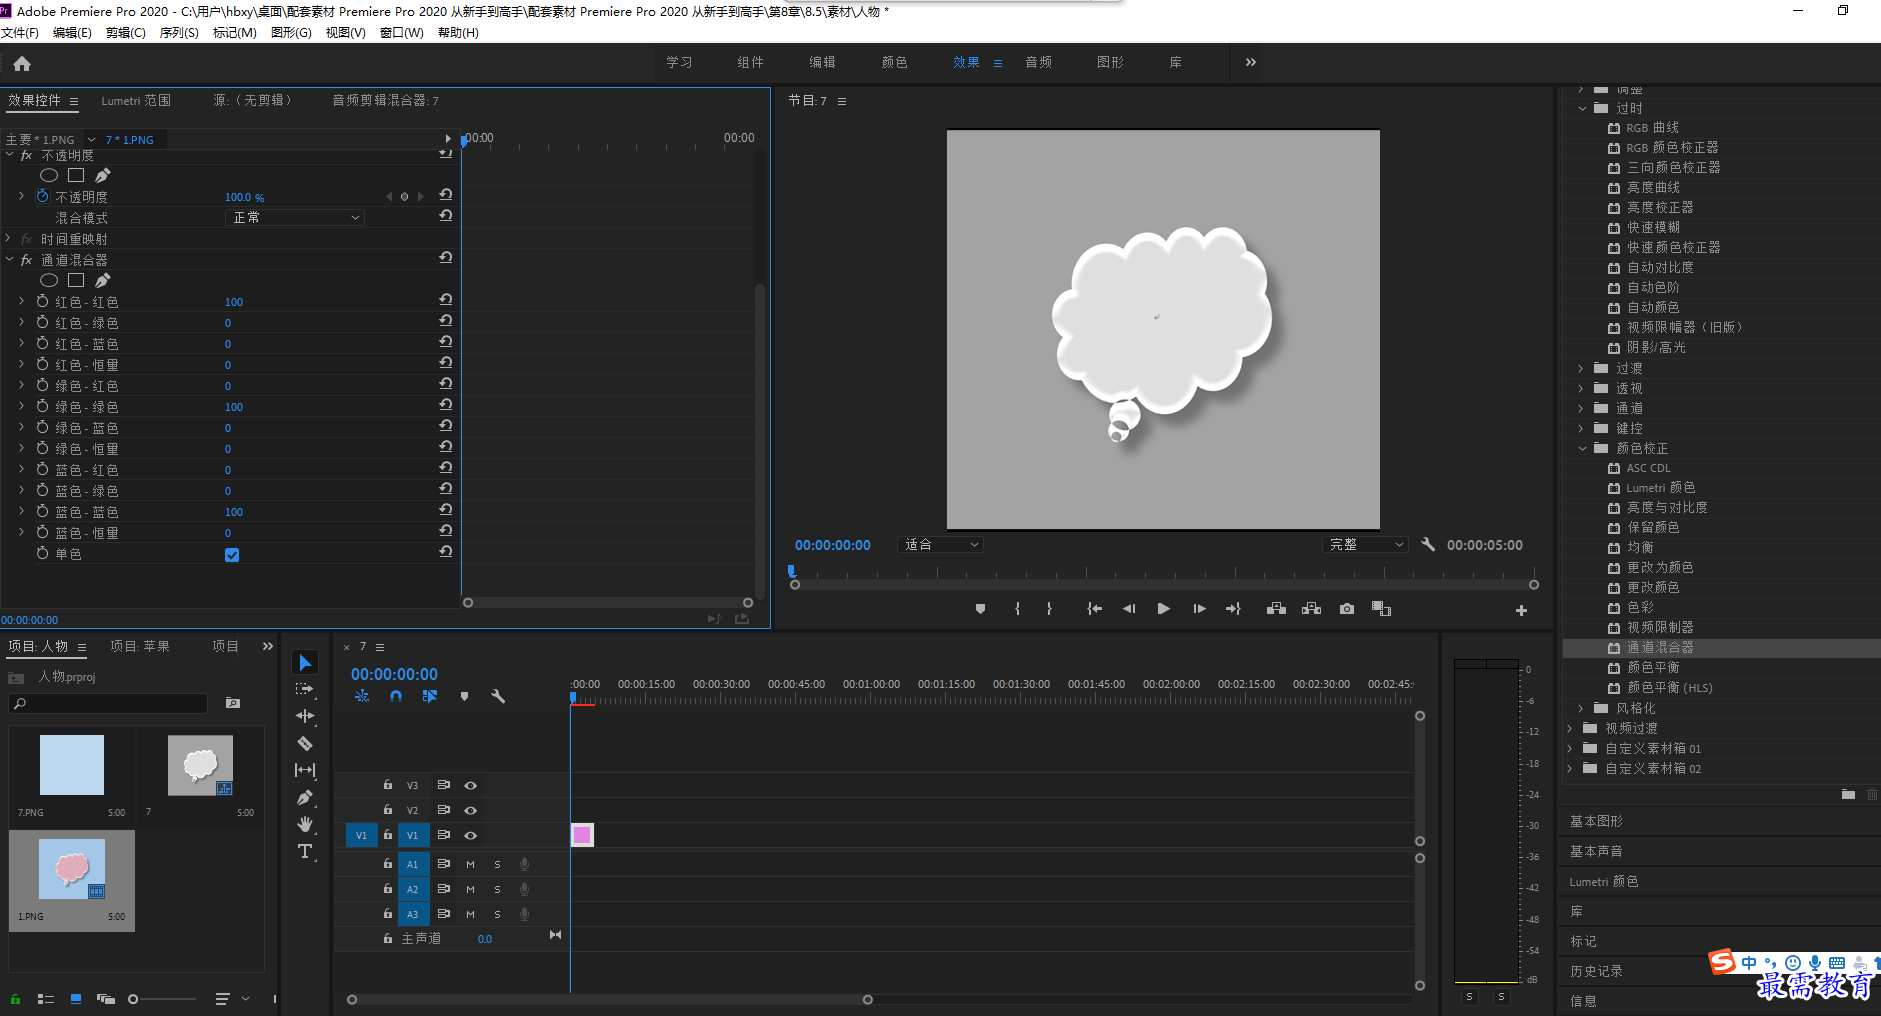This screenshot has width=1881, height=1016.
Task: Open Timeline display settings wrench
Action: tap(498, 696)
